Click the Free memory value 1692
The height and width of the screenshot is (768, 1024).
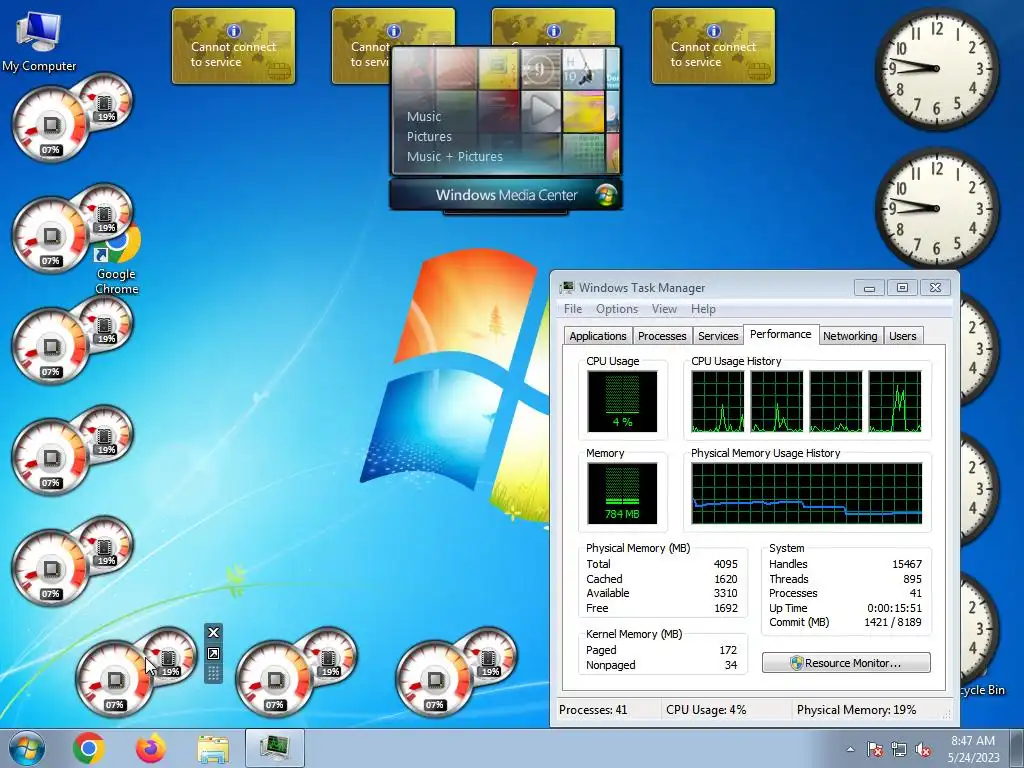[x=726, y=608]
